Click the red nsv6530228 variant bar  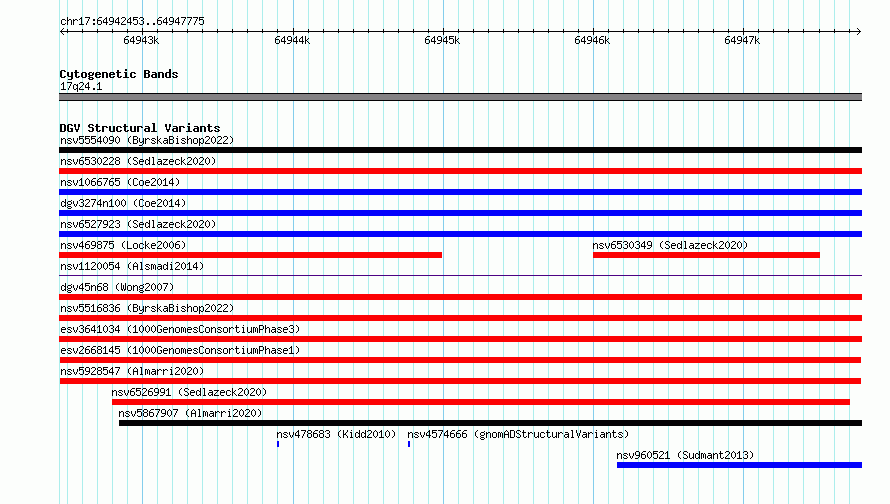[x=460, y=171]
